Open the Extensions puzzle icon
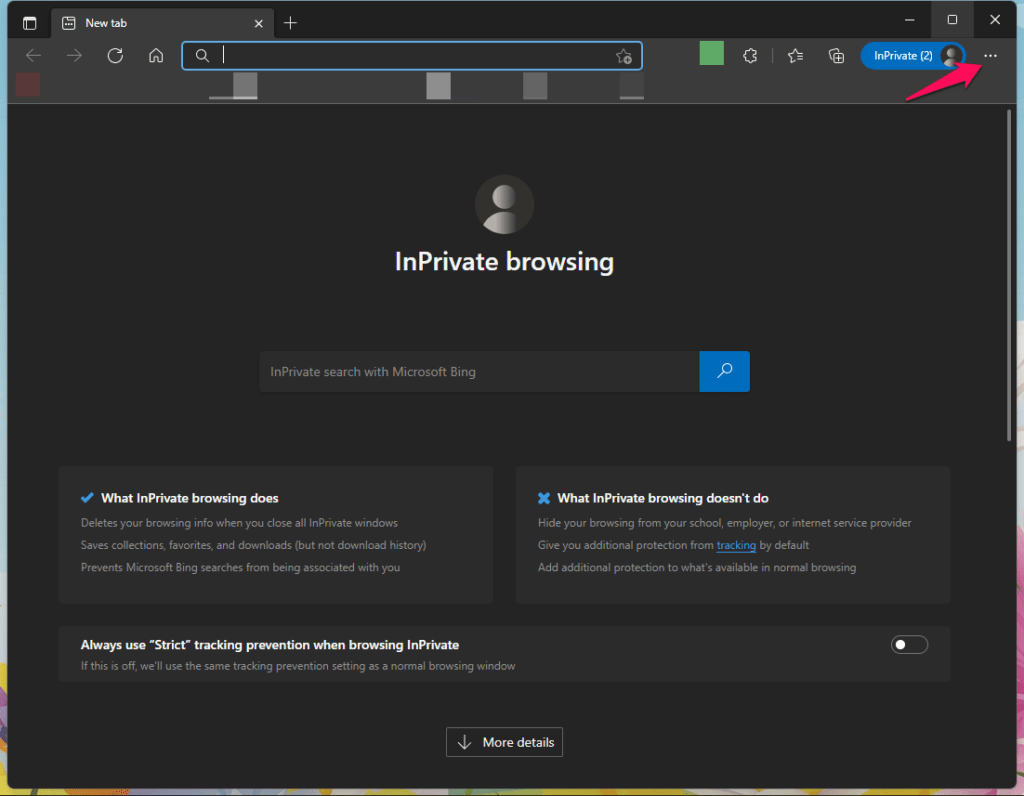1024x796 pixels. click(x=750, y=56)
